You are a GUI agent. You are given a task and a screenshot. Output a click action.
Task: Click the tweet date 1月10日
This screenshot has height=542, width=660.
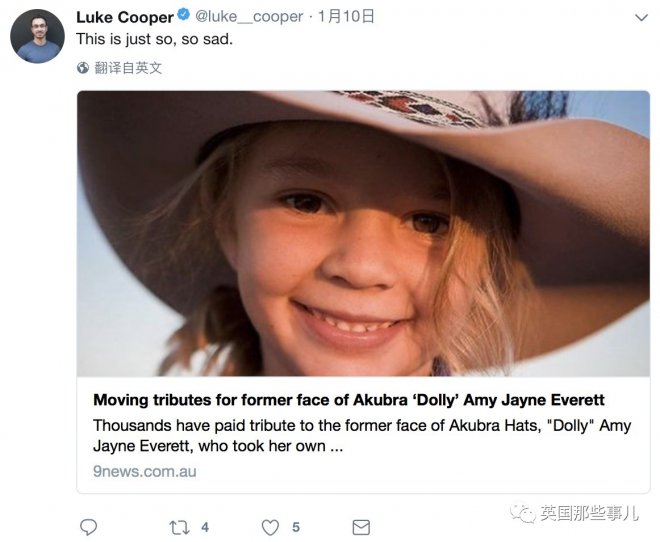click(x=347, y=17)
